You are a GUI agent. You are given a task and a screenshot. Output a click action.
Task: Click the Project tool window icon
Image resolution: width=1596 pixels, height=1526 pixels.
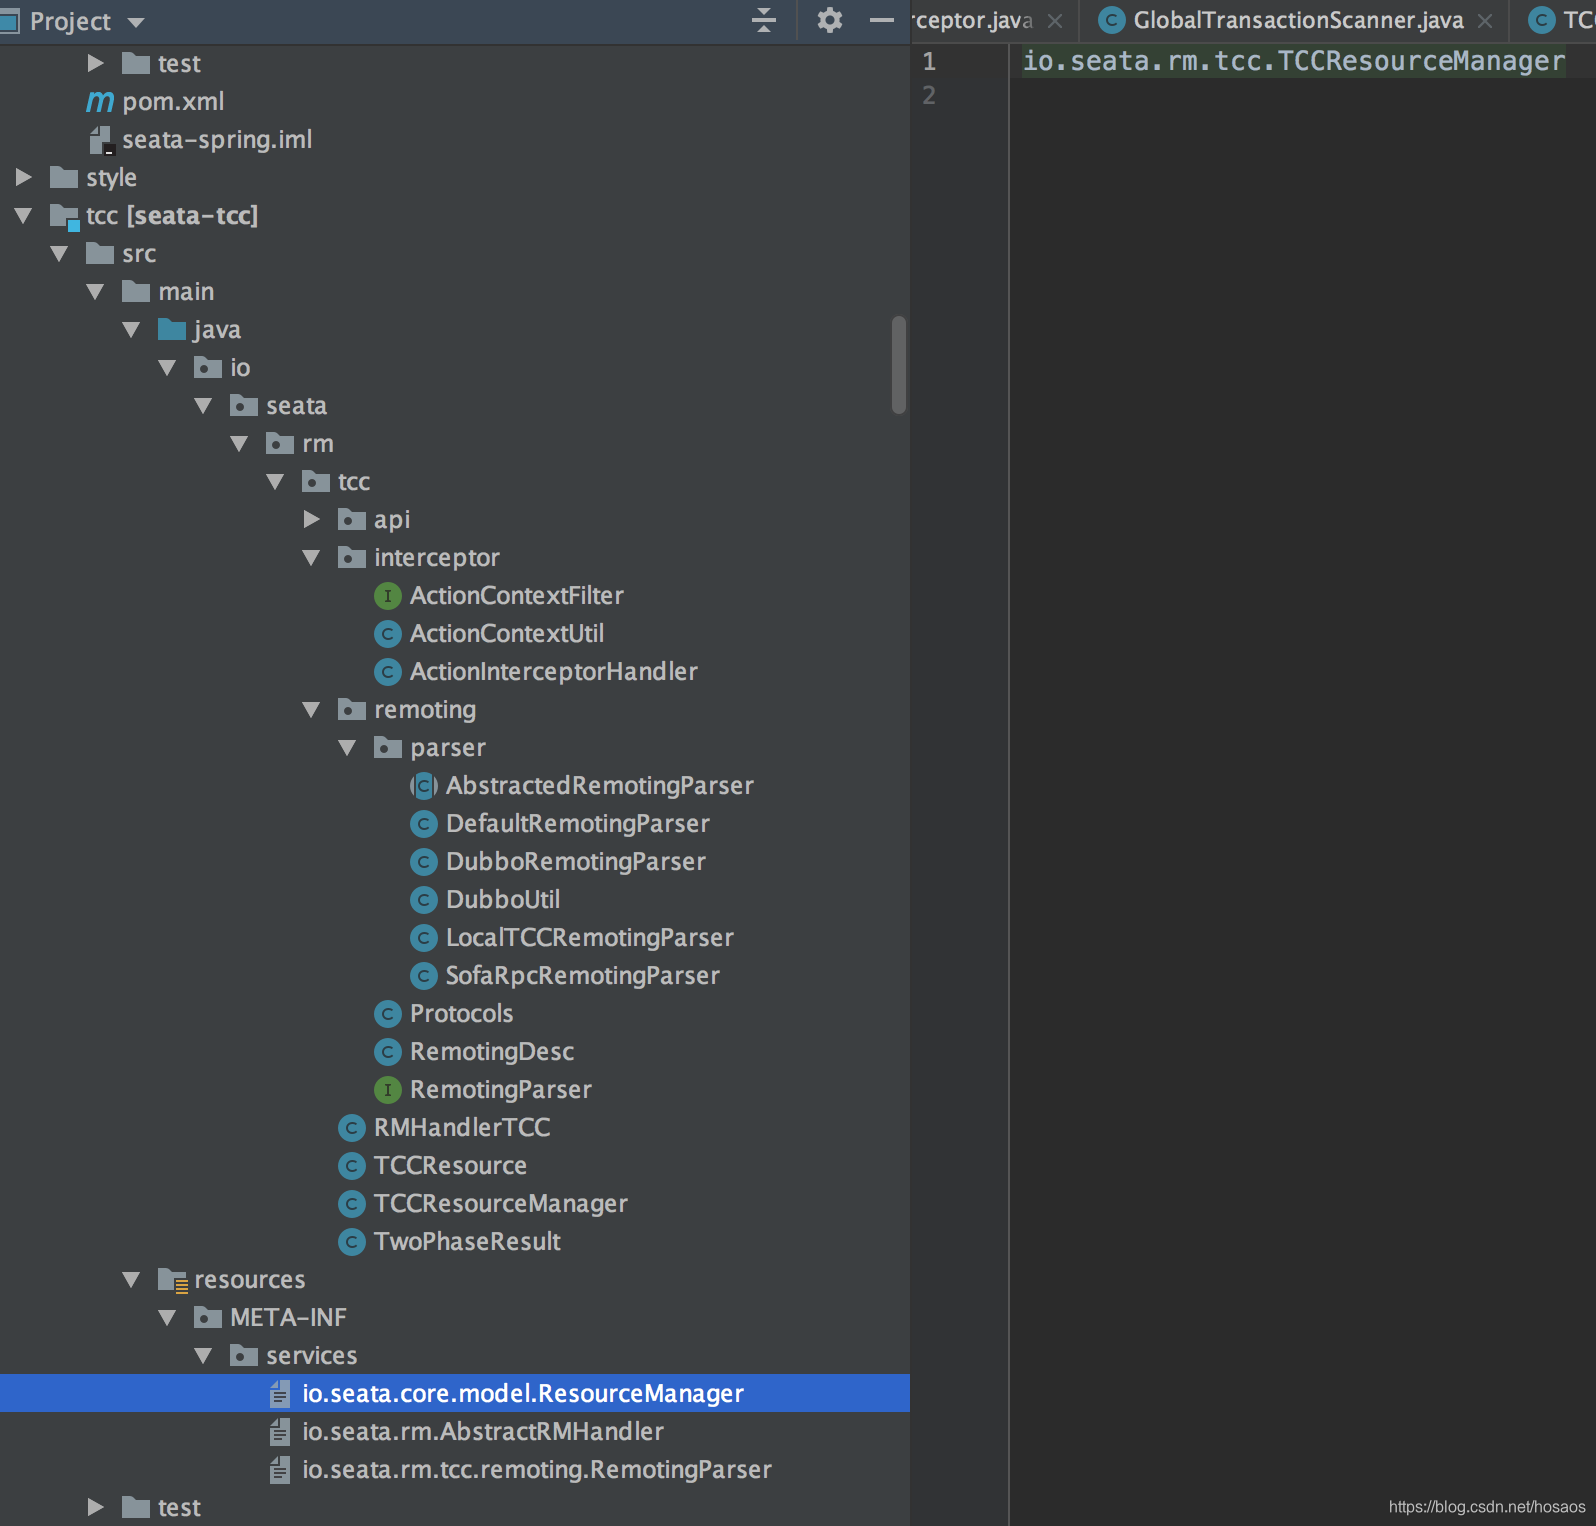10,20
